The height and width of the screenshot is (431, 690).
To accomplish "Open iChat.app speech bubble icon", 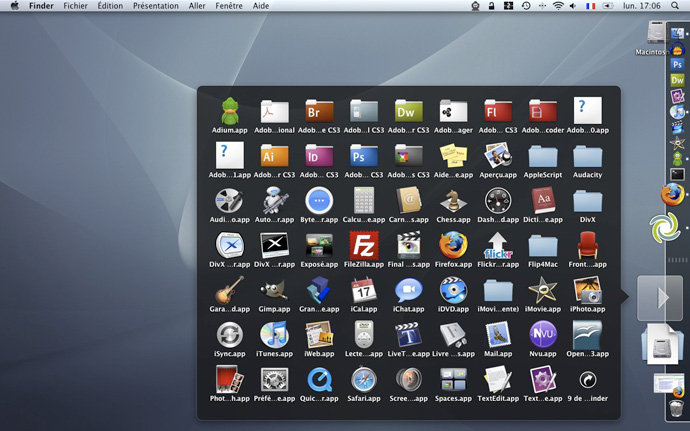I will click(x=408, y=290).
